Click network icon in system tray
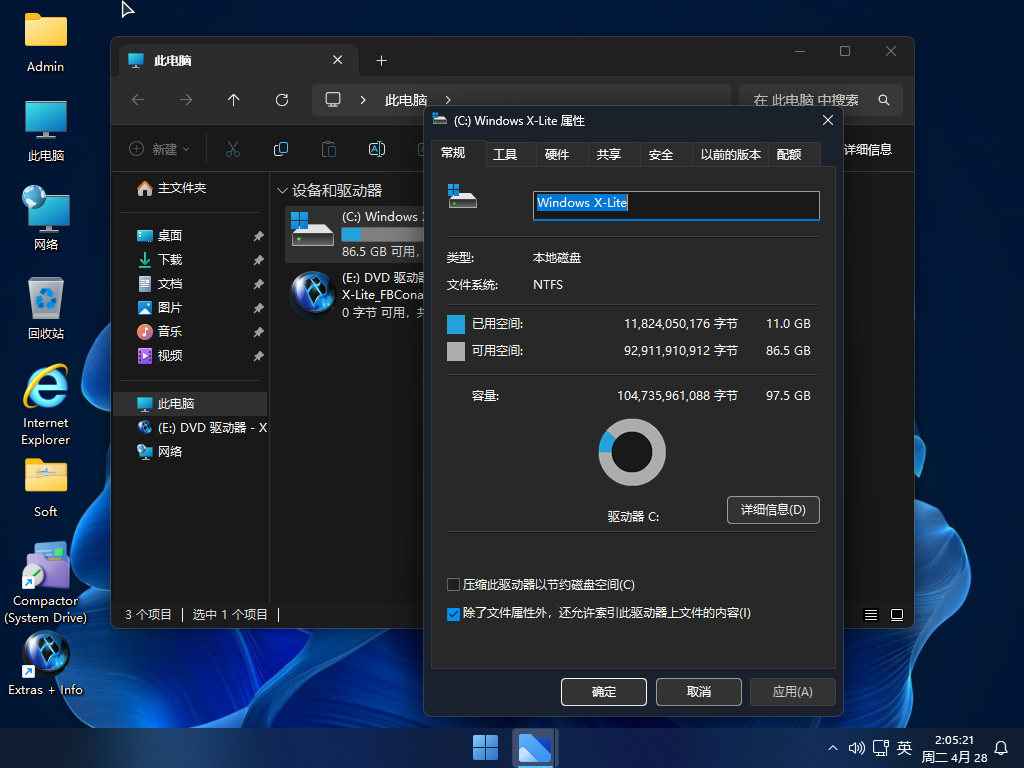This screenshot has height=768, width=1024. pyautogui.click(x=881, y=748)
